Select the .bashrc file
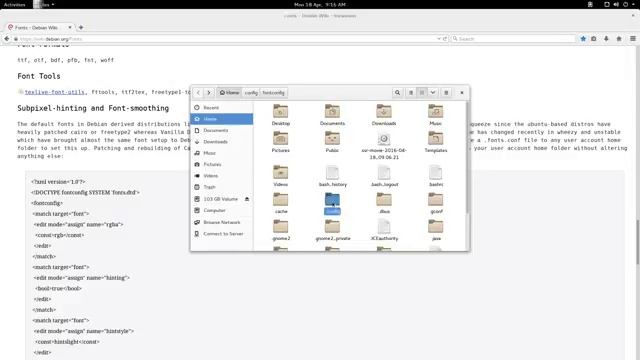The image size is (640, 360). (436, 172)
